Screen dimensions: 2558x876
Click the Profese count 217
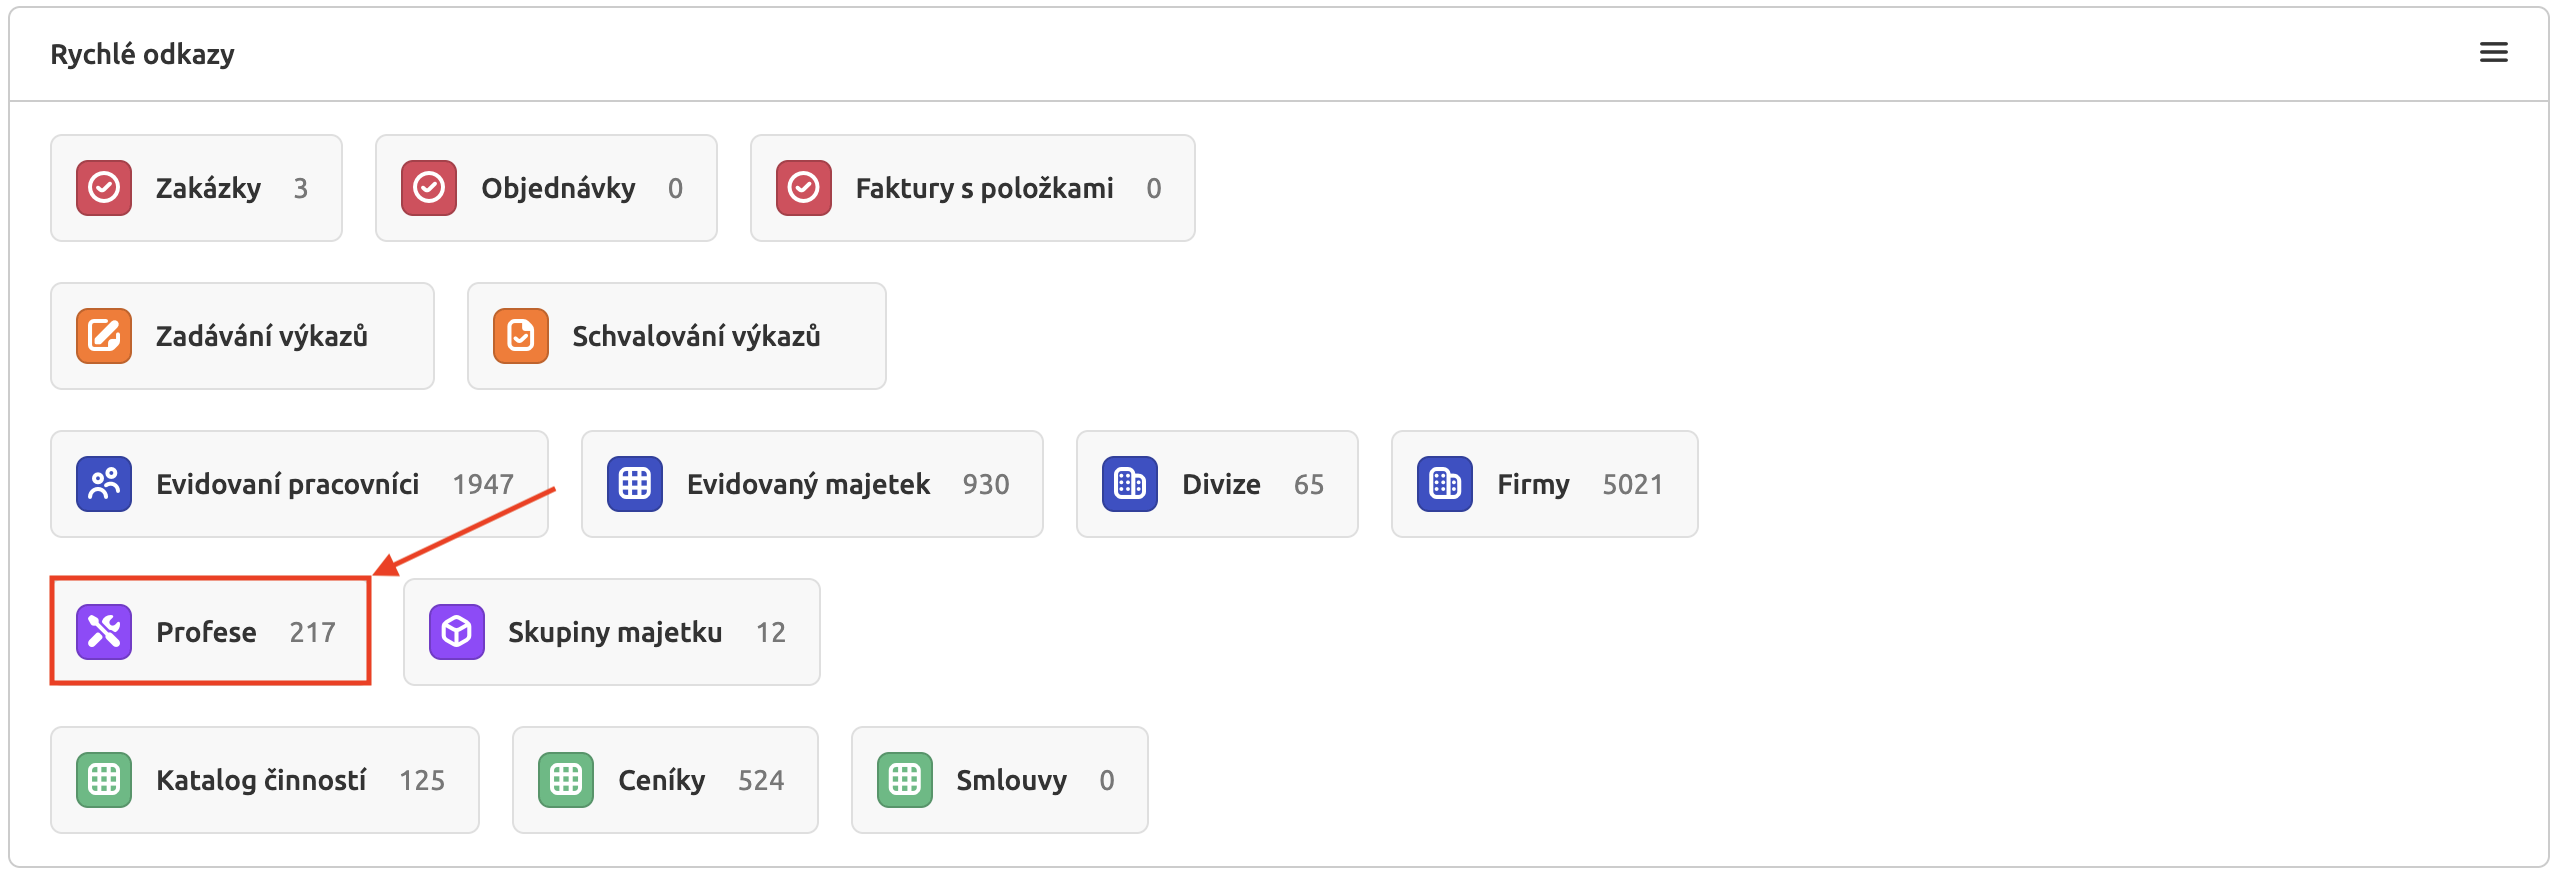coord(312,632)
